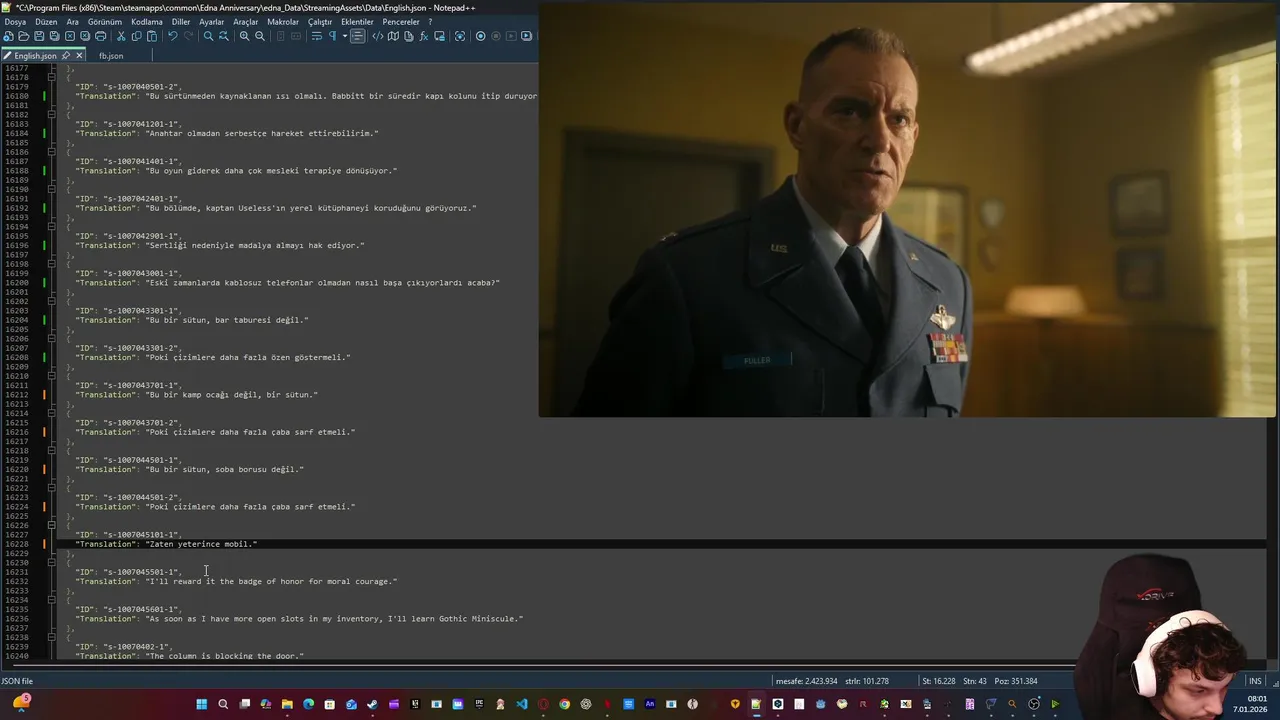Toggle synchronized horizontal scrolling icon
The width and height of the screenshot is (1280, 720).
click(297, 36)
